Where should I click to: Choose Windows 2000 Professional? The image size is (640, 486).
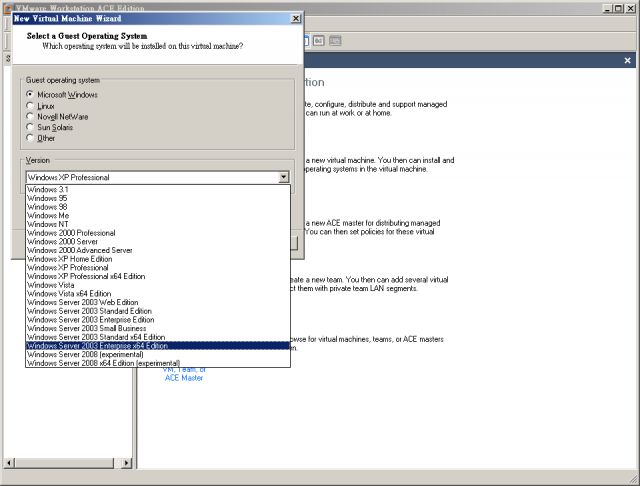(x=158, y=233)
